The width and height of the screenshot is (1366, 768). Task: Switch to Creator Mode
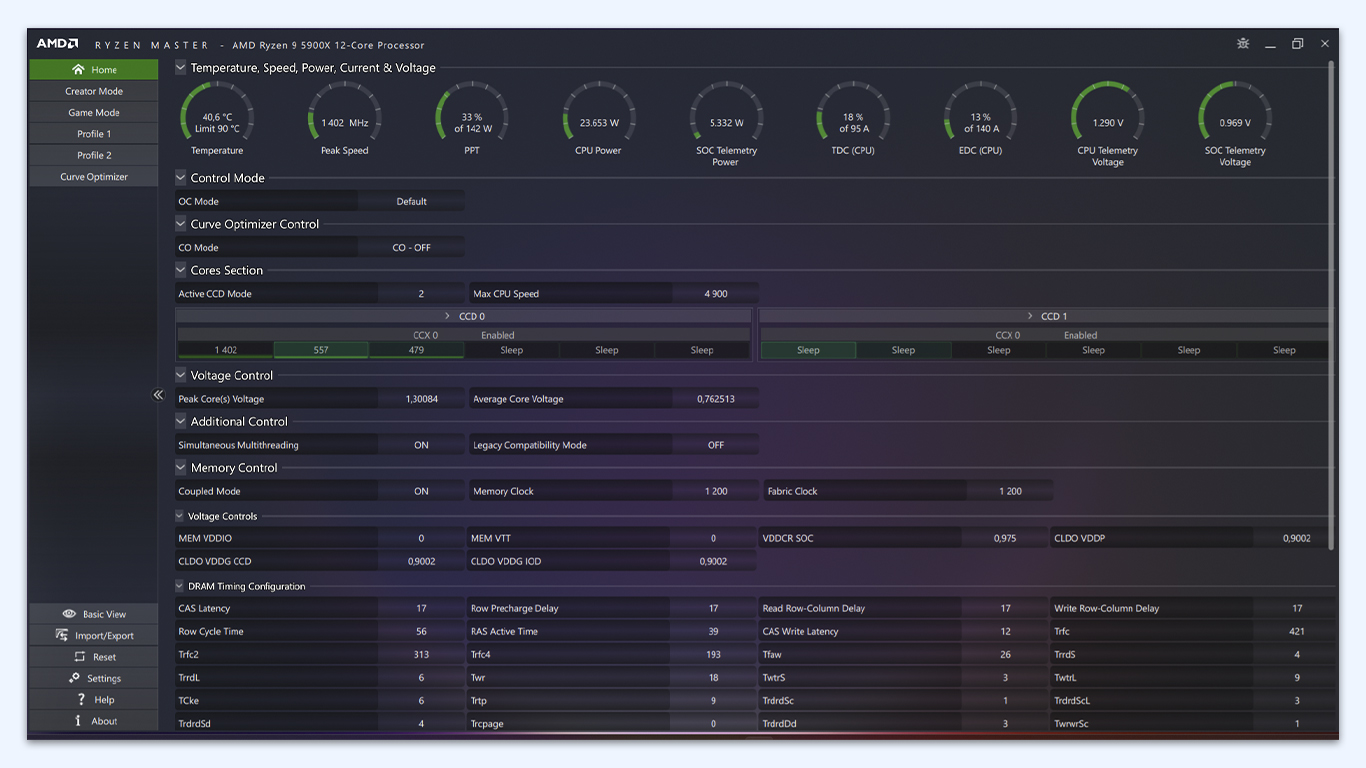coord(94,91)
